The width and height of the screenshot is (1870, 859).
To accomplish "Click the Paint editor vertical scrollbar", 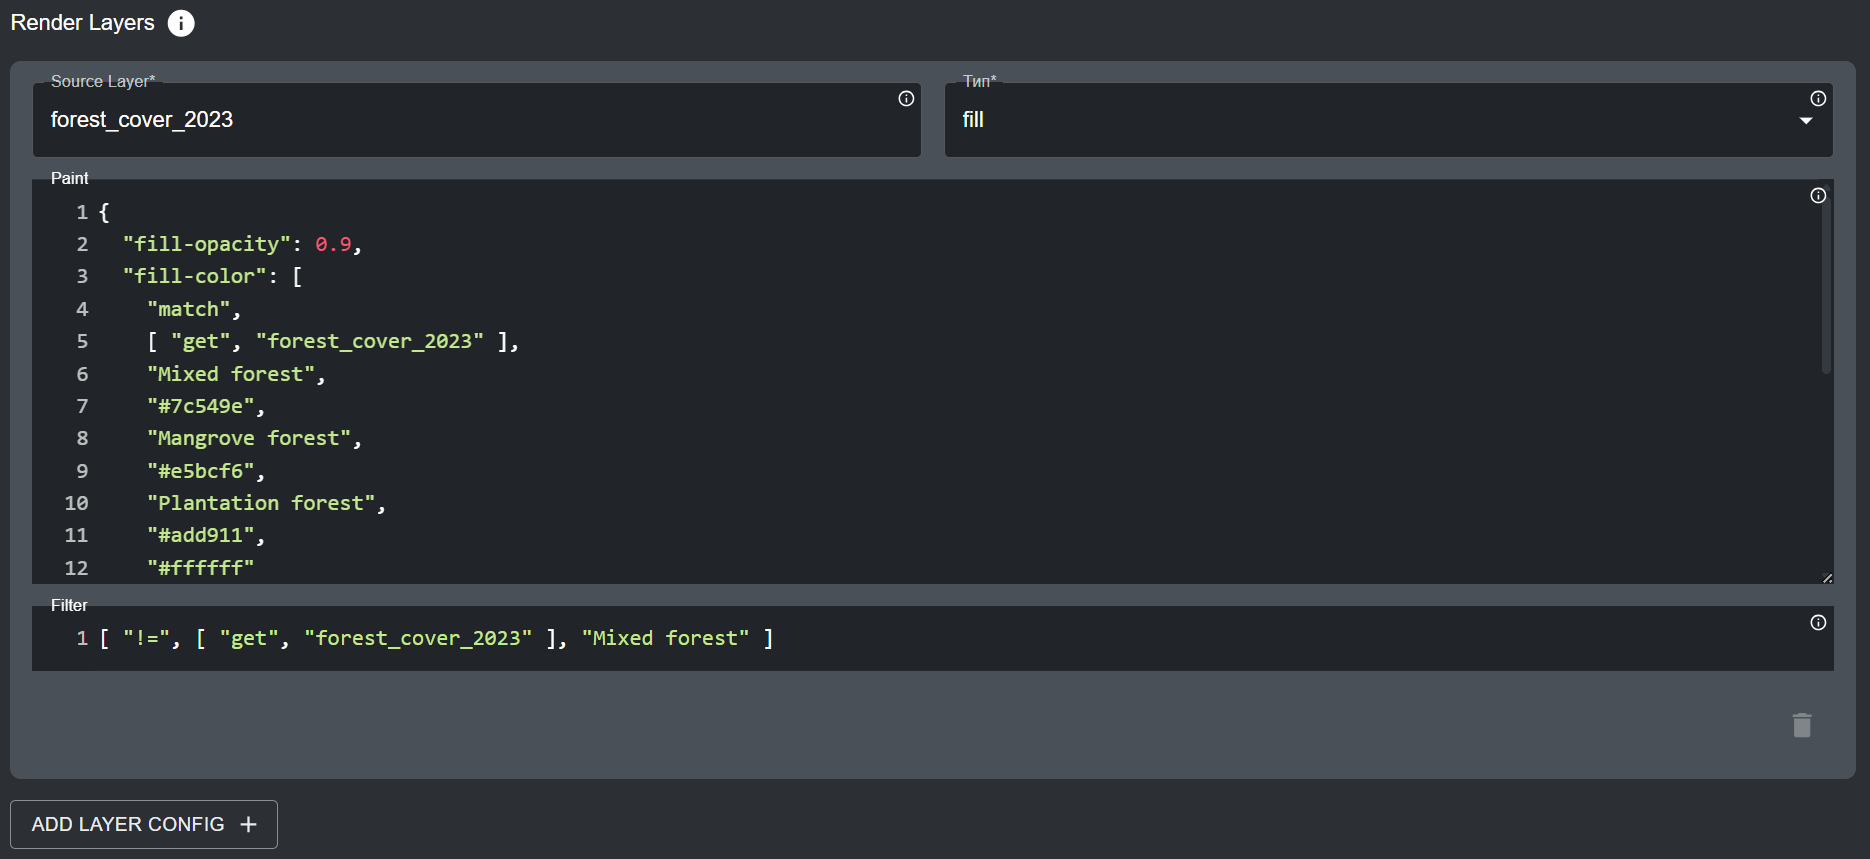I will [x=1826, y=290].
